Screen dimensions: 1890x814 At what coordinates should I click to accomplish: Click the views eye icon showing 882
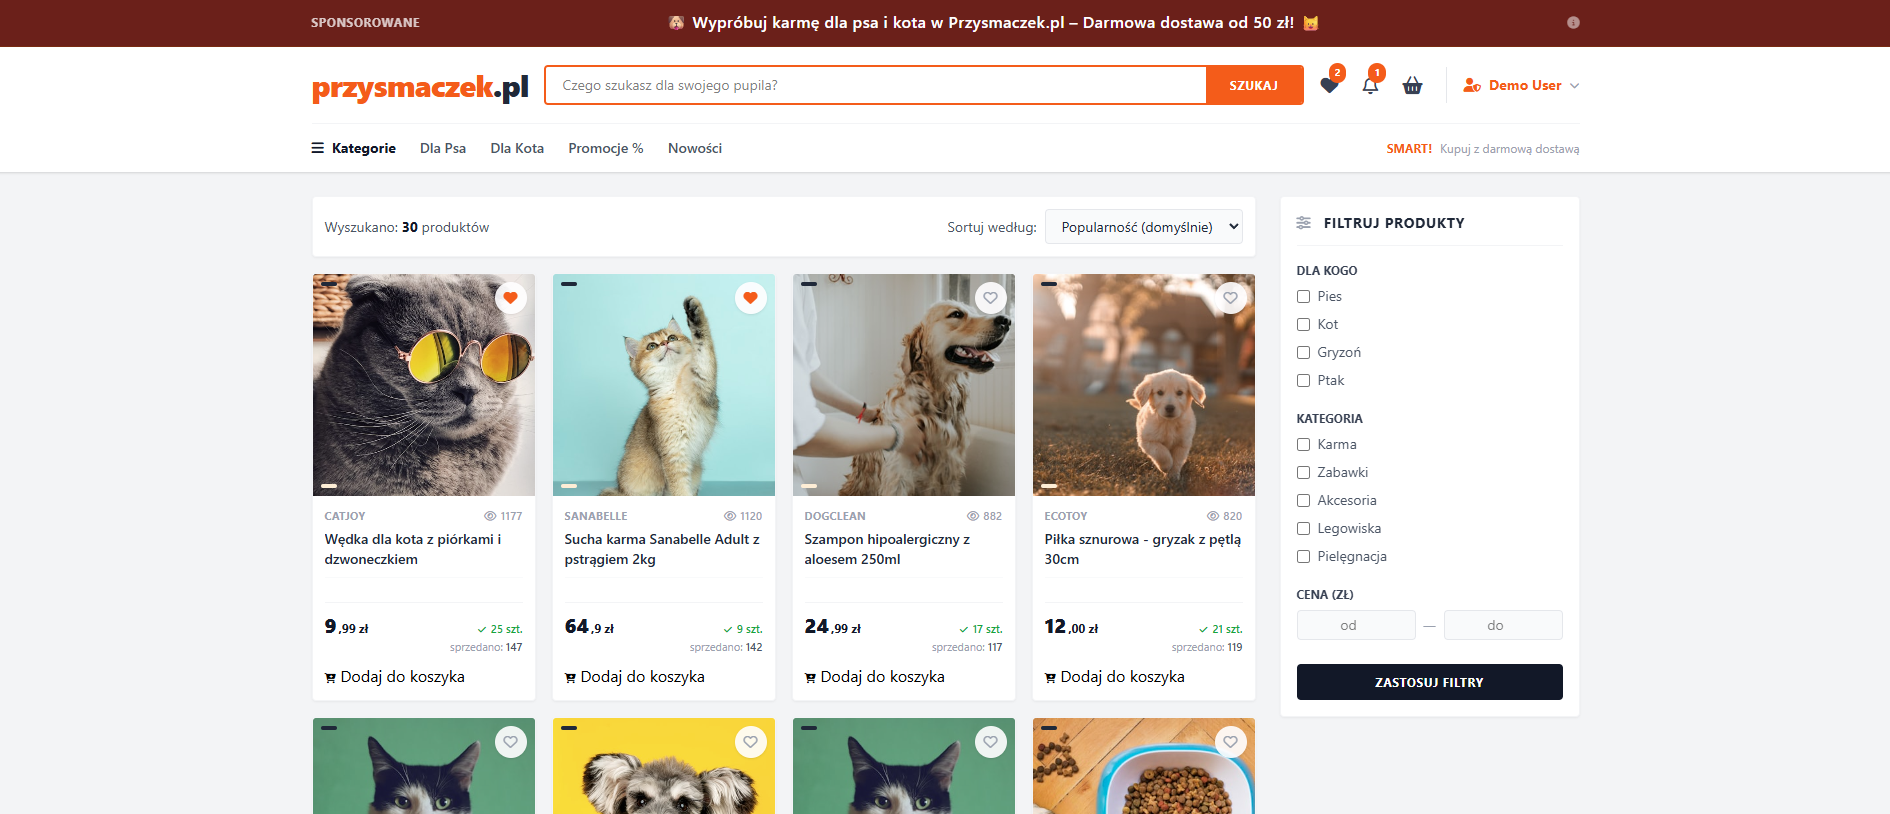pyautogui.click(x=973, y=516)
